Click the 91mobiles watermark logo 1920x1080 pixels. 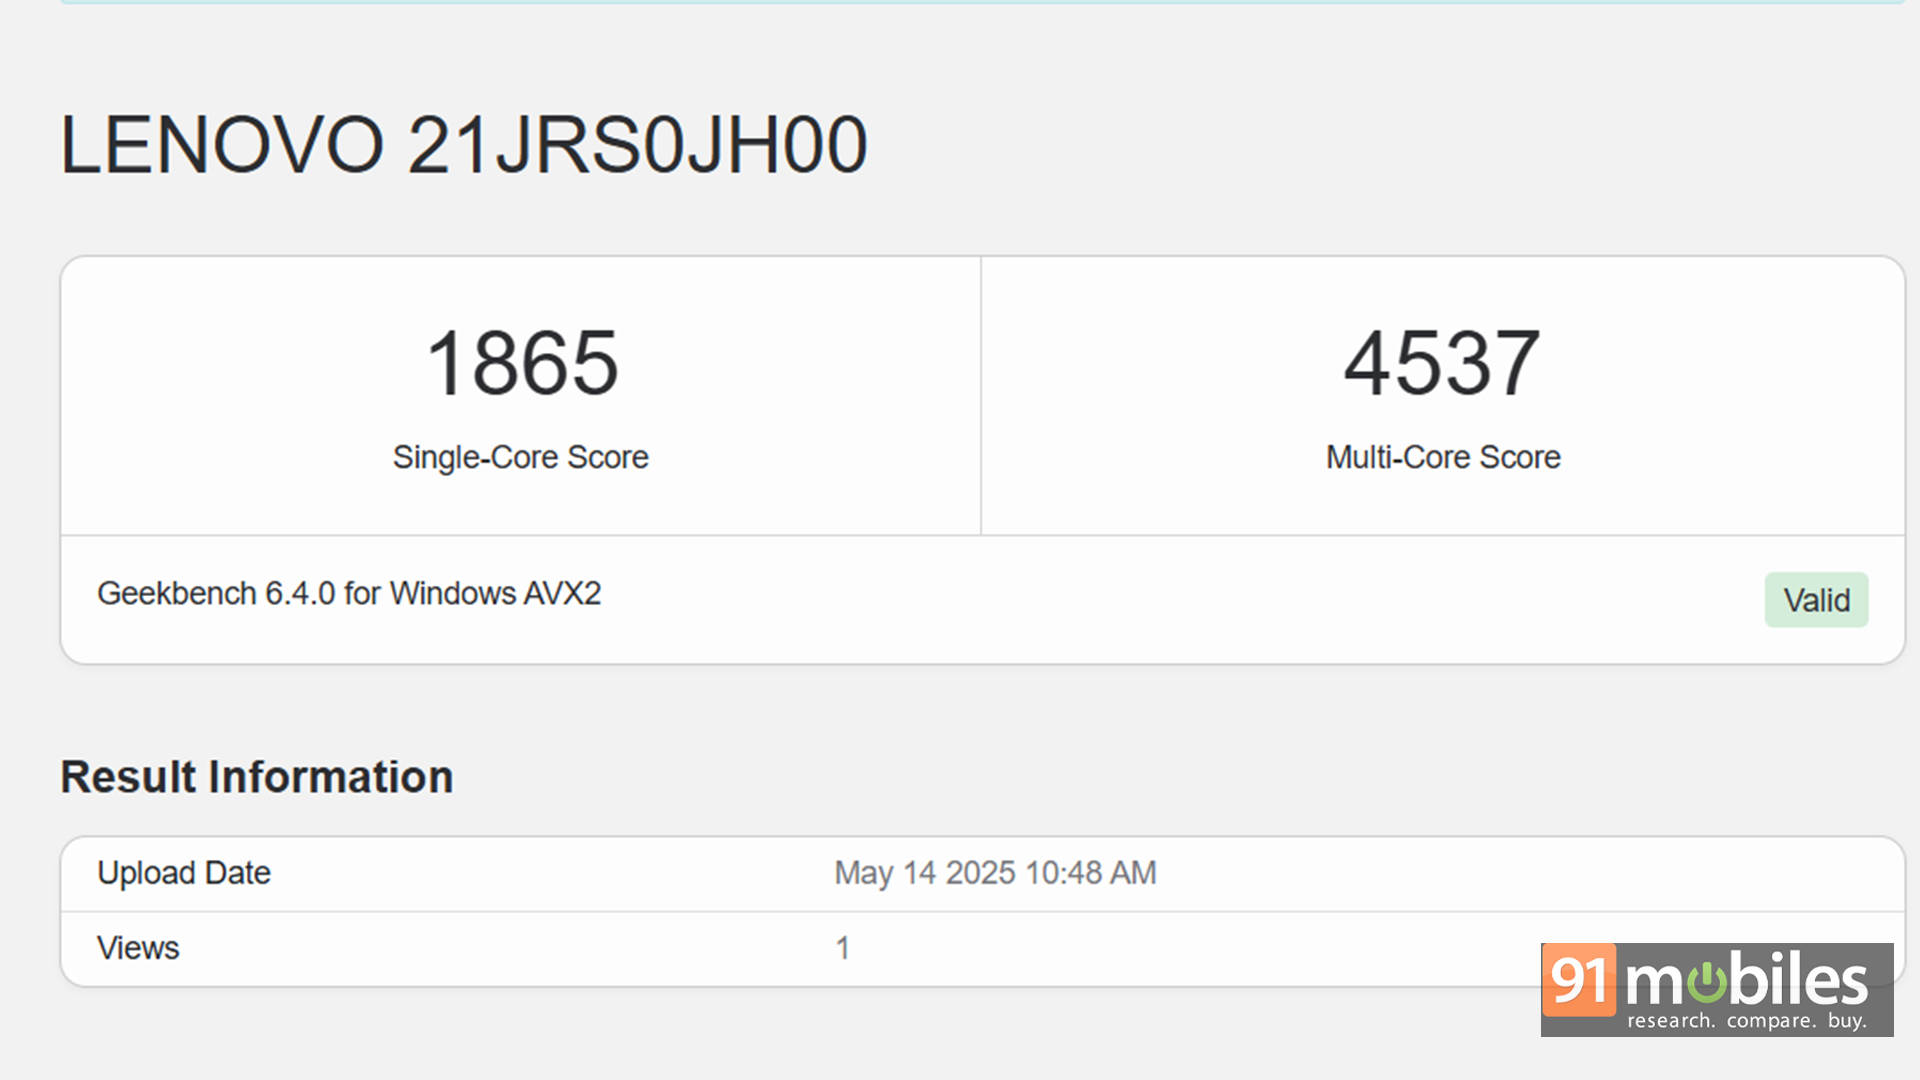[x=1716, y=989]
